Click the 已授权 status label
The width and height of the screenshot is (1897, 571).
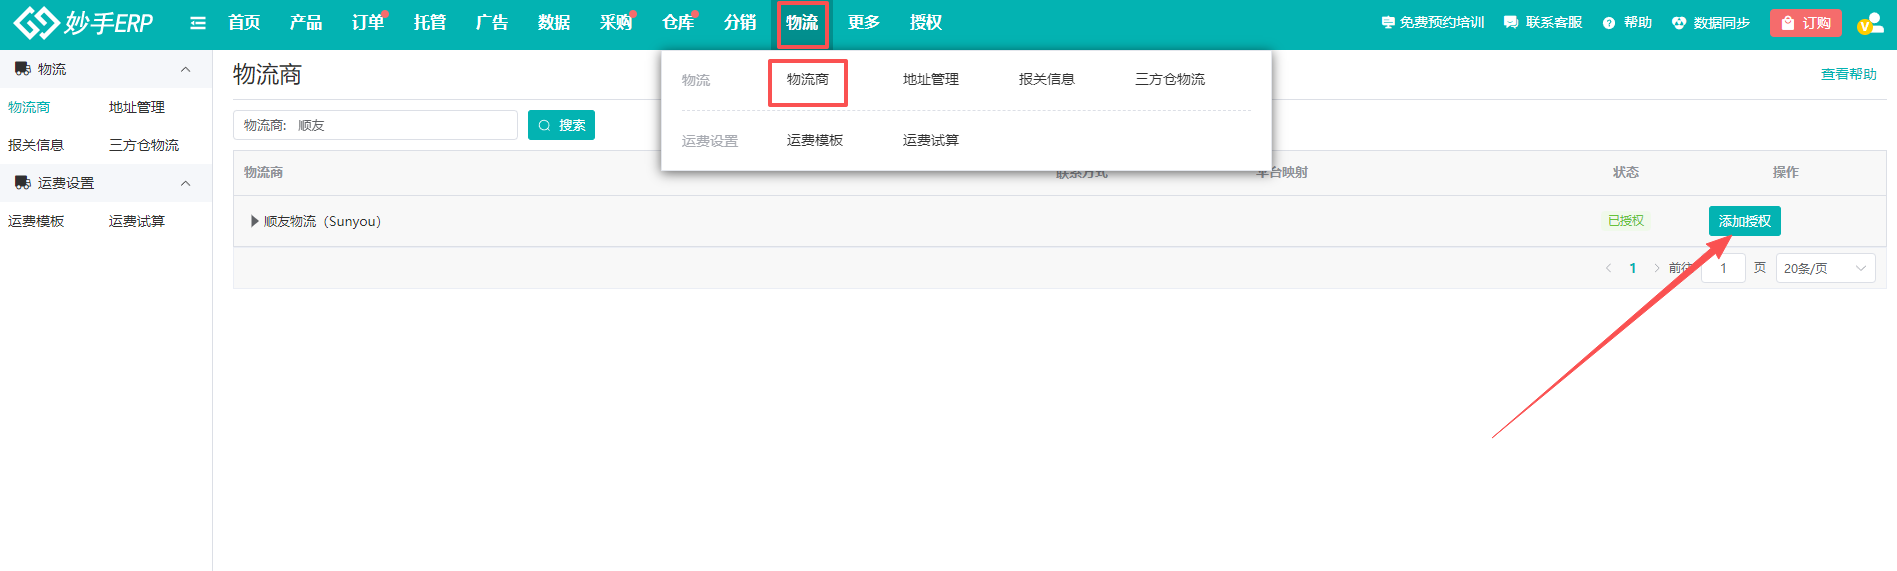coord(1626,221)
